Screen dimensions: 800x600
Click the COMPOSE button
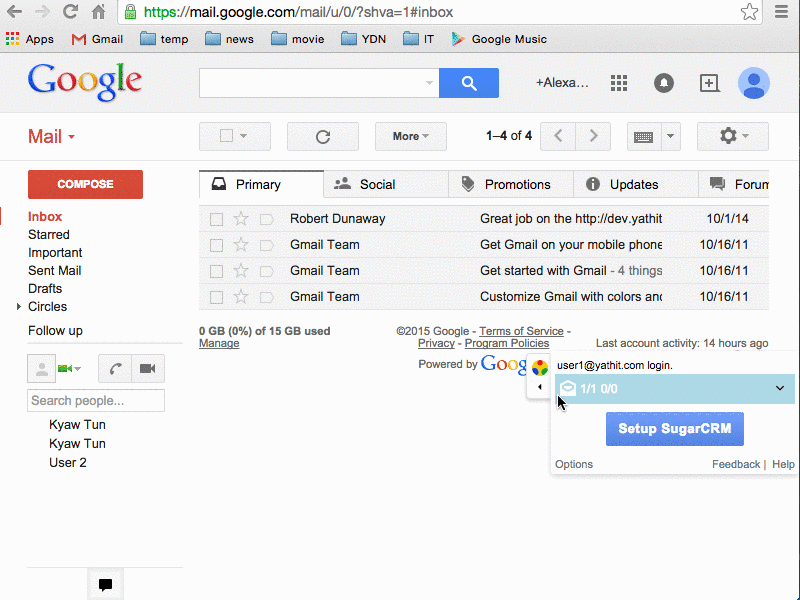(x=85, y=184)
